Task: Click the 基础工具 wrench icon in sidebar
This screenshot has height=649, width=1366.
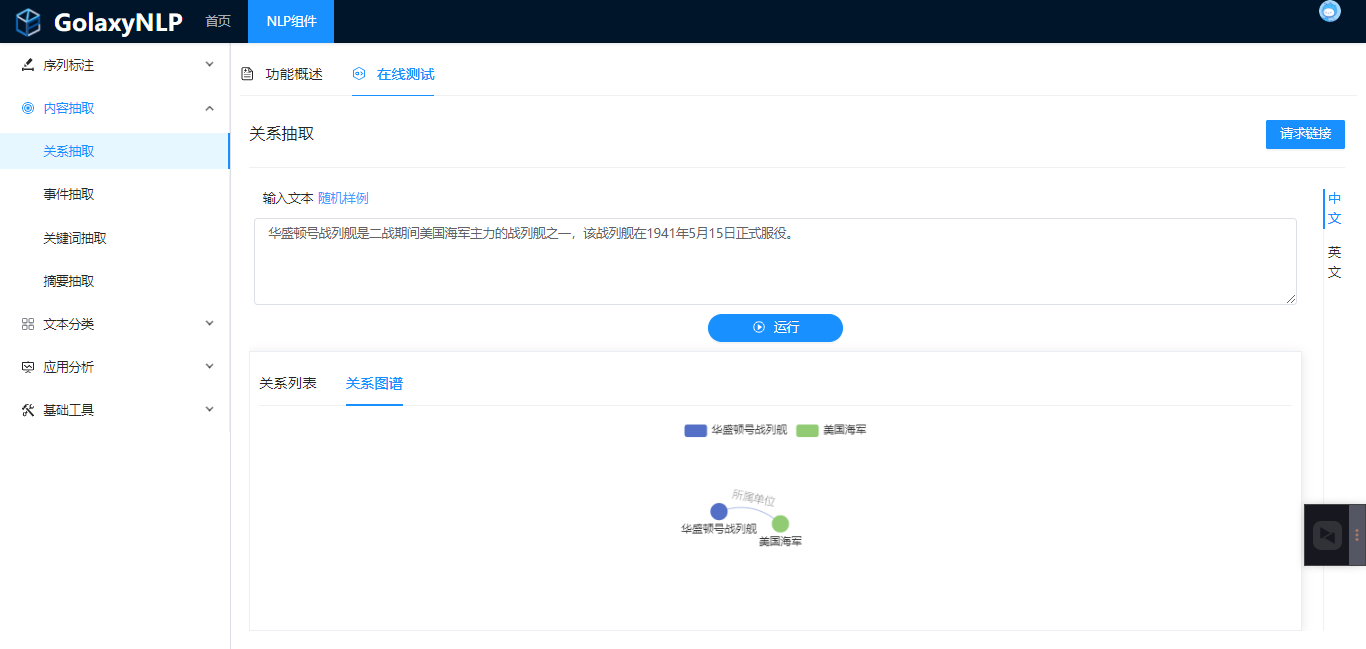Action: coord(28,410)
